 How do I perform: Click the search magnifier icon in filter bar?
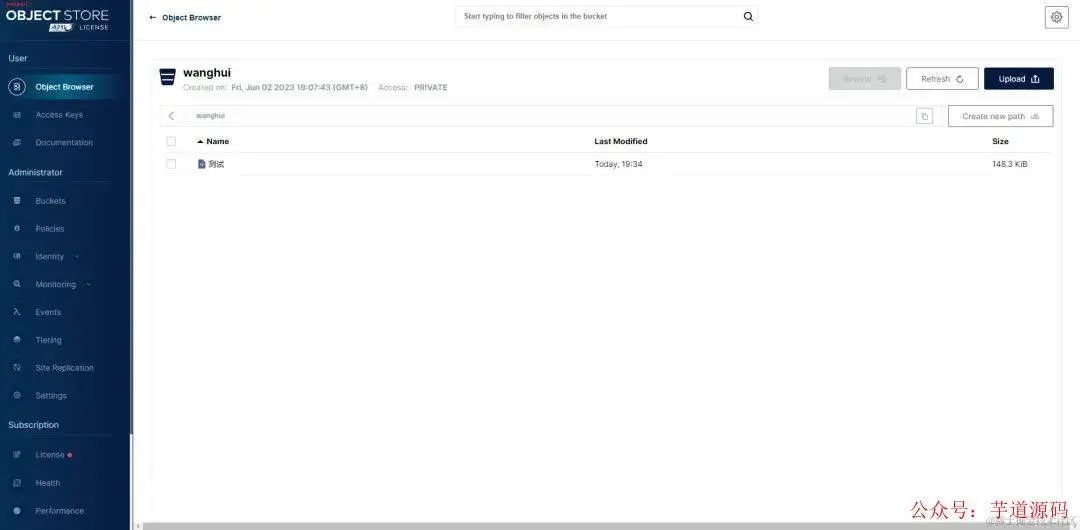point(748,17)
